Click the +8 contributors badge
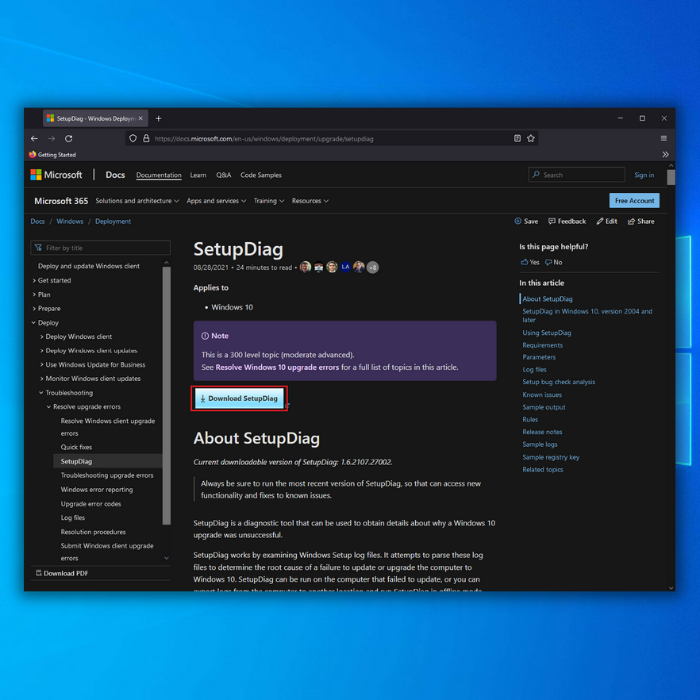Image resolution: width=700 pixels, height=700 pixels. [x=373, y=267]
